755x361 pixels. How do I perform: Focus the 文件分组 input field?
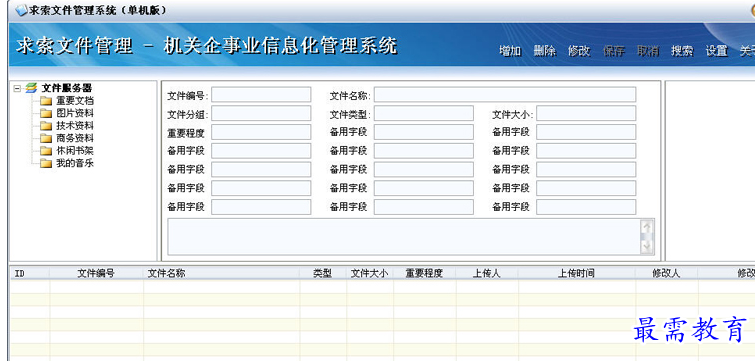coord(261,114)
